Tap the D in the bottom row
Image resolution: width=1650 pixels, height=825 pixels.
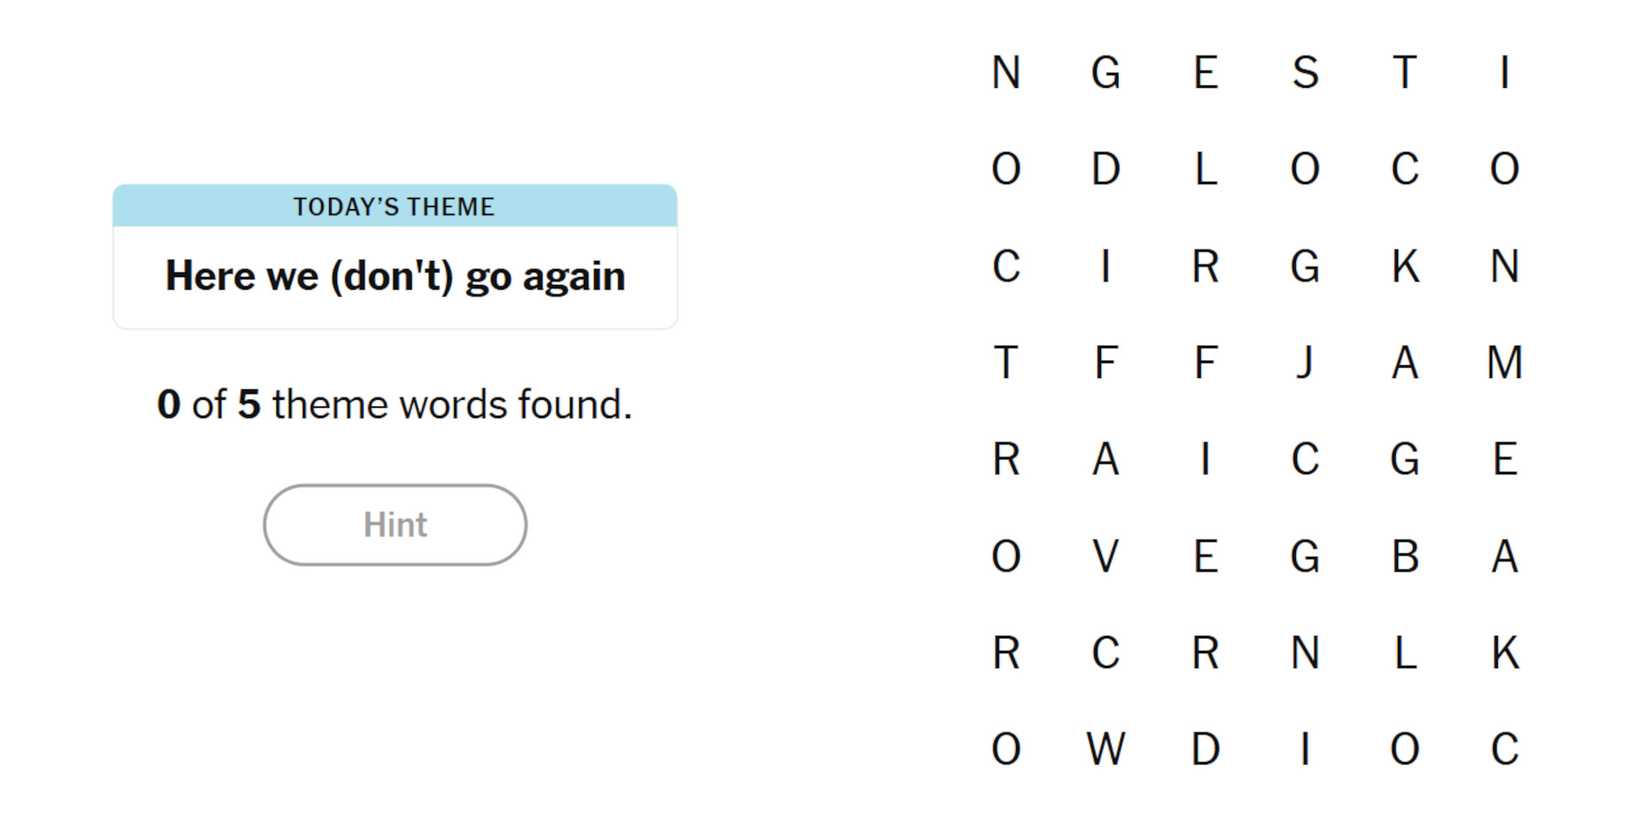1205,750
